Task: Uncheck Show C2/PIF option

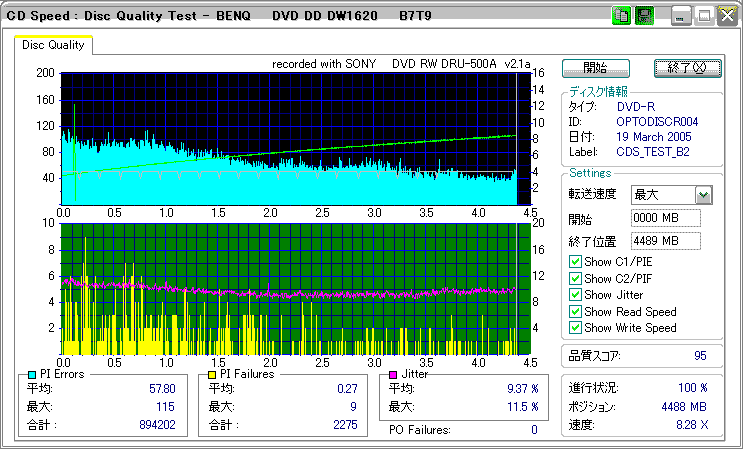Action: click(x=575, y=279)
